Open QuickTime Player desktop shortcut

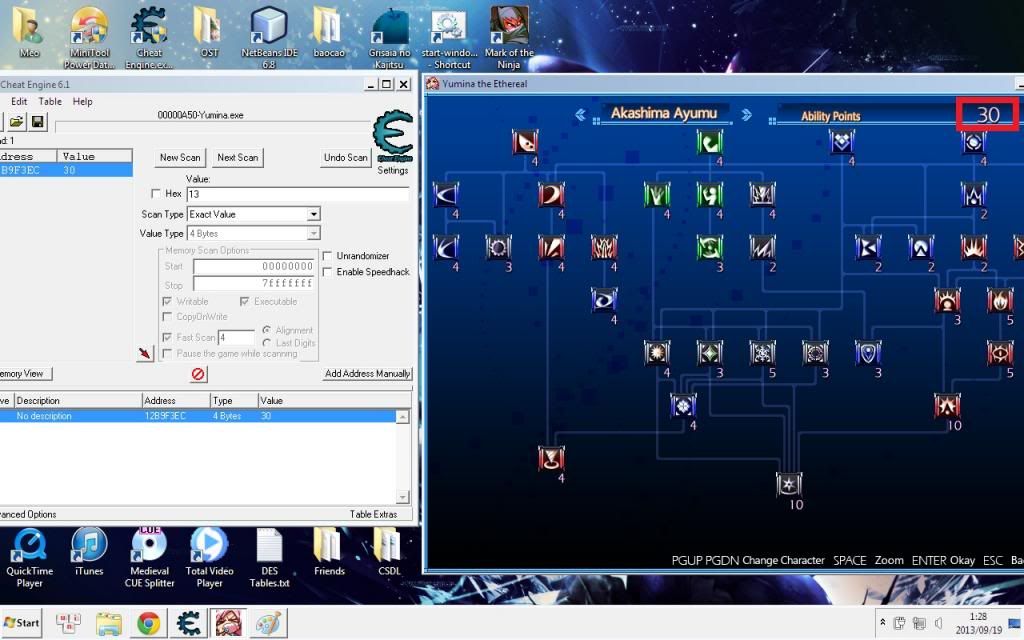(29, 558)
